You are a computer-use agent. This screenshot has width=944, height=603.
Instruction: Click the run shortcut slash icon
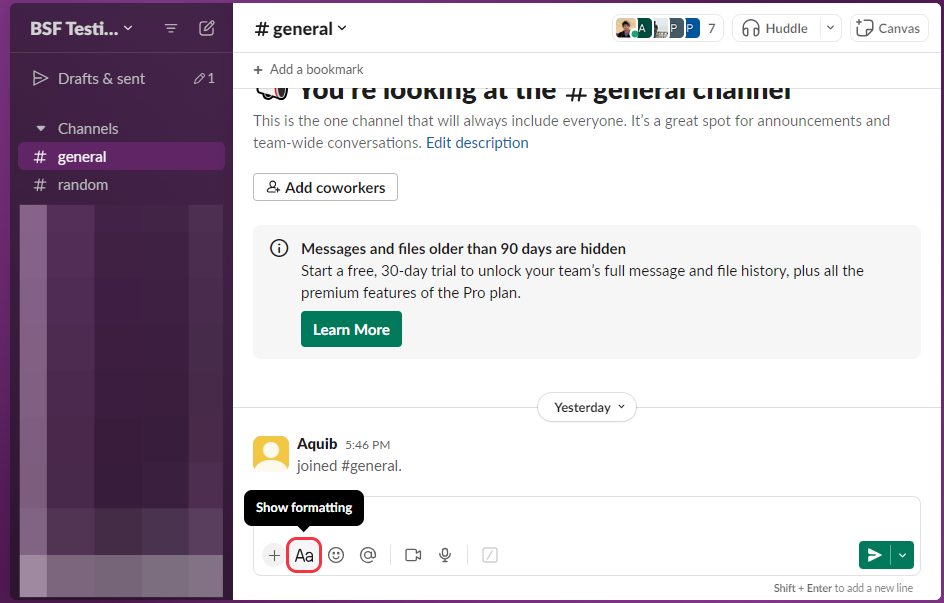489,555
